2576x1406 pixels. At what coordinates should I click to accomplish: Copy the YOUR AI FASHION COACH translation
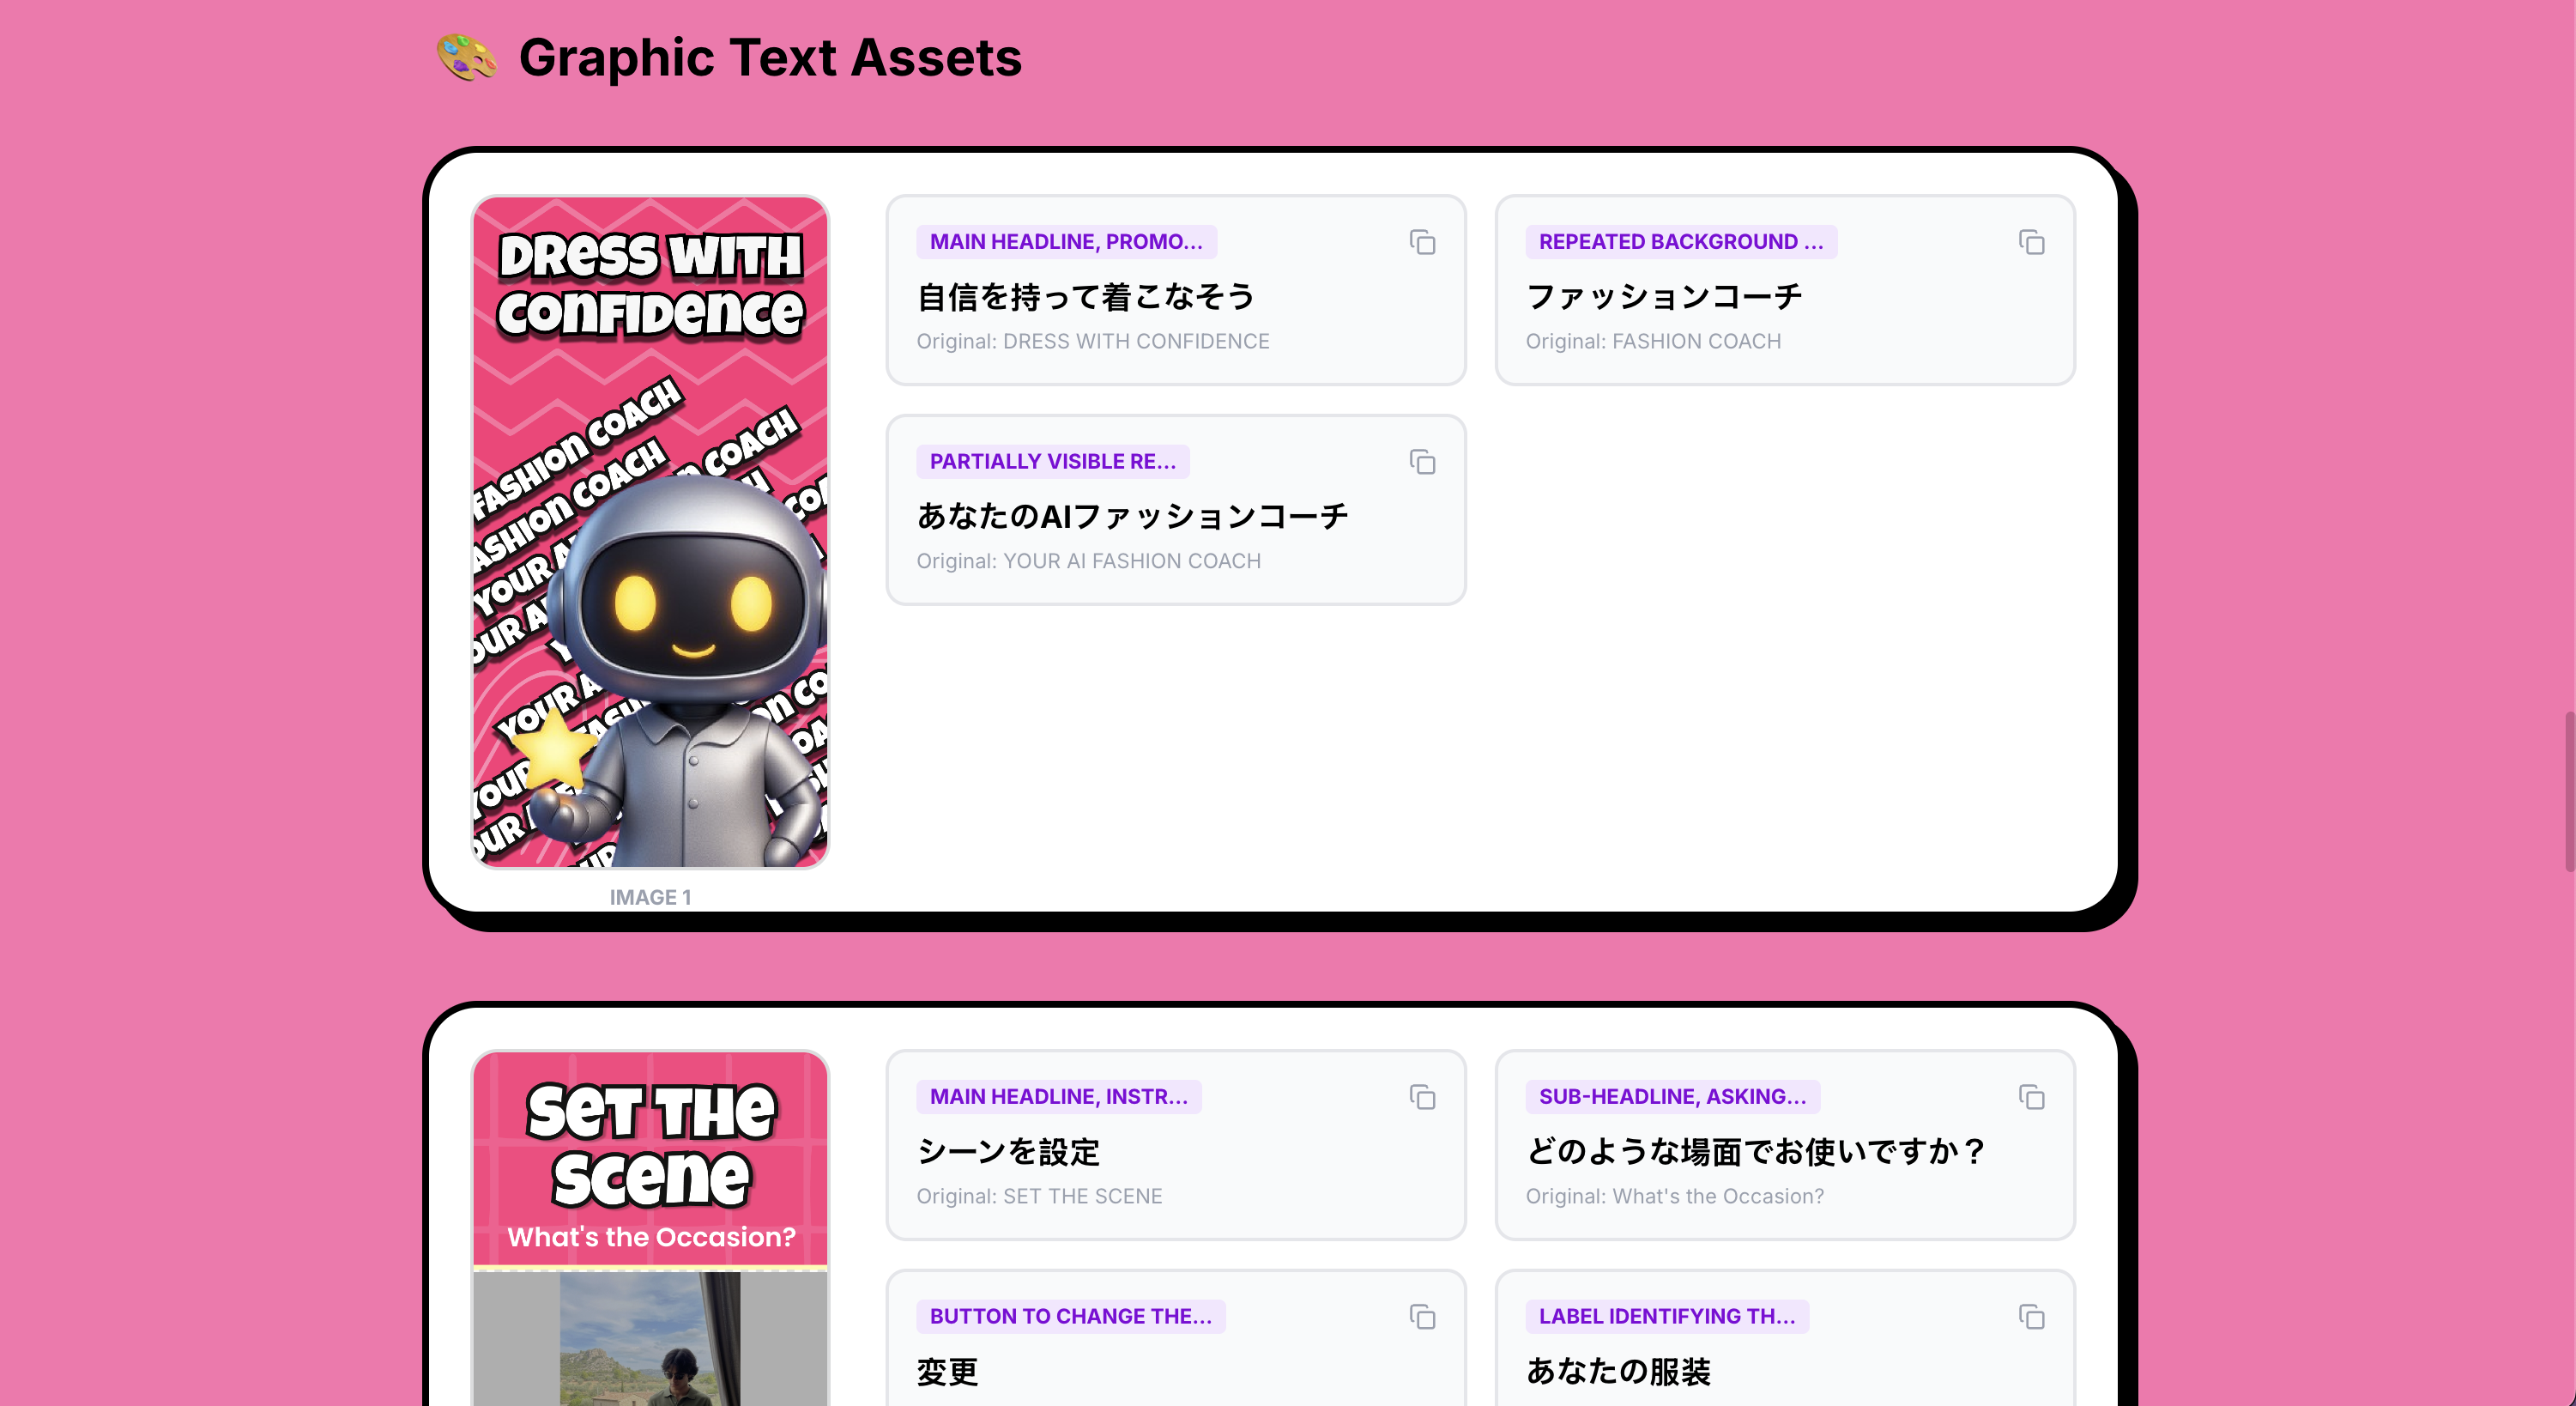click(x=1422, y=462)
